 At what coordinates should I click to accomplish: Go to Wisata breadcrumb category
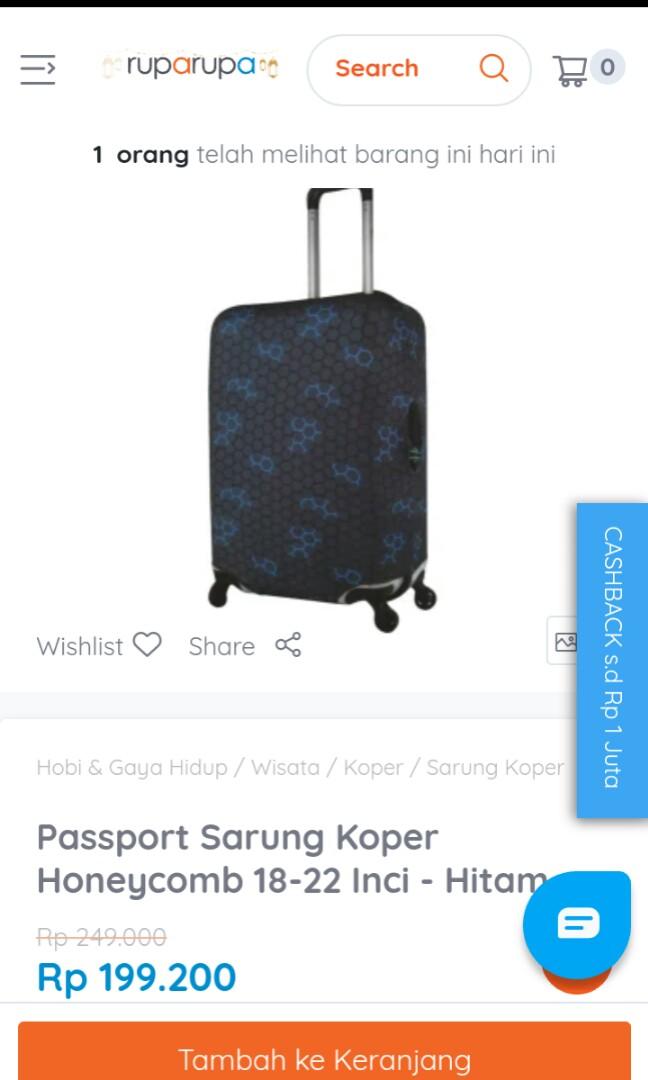point(285,767)
